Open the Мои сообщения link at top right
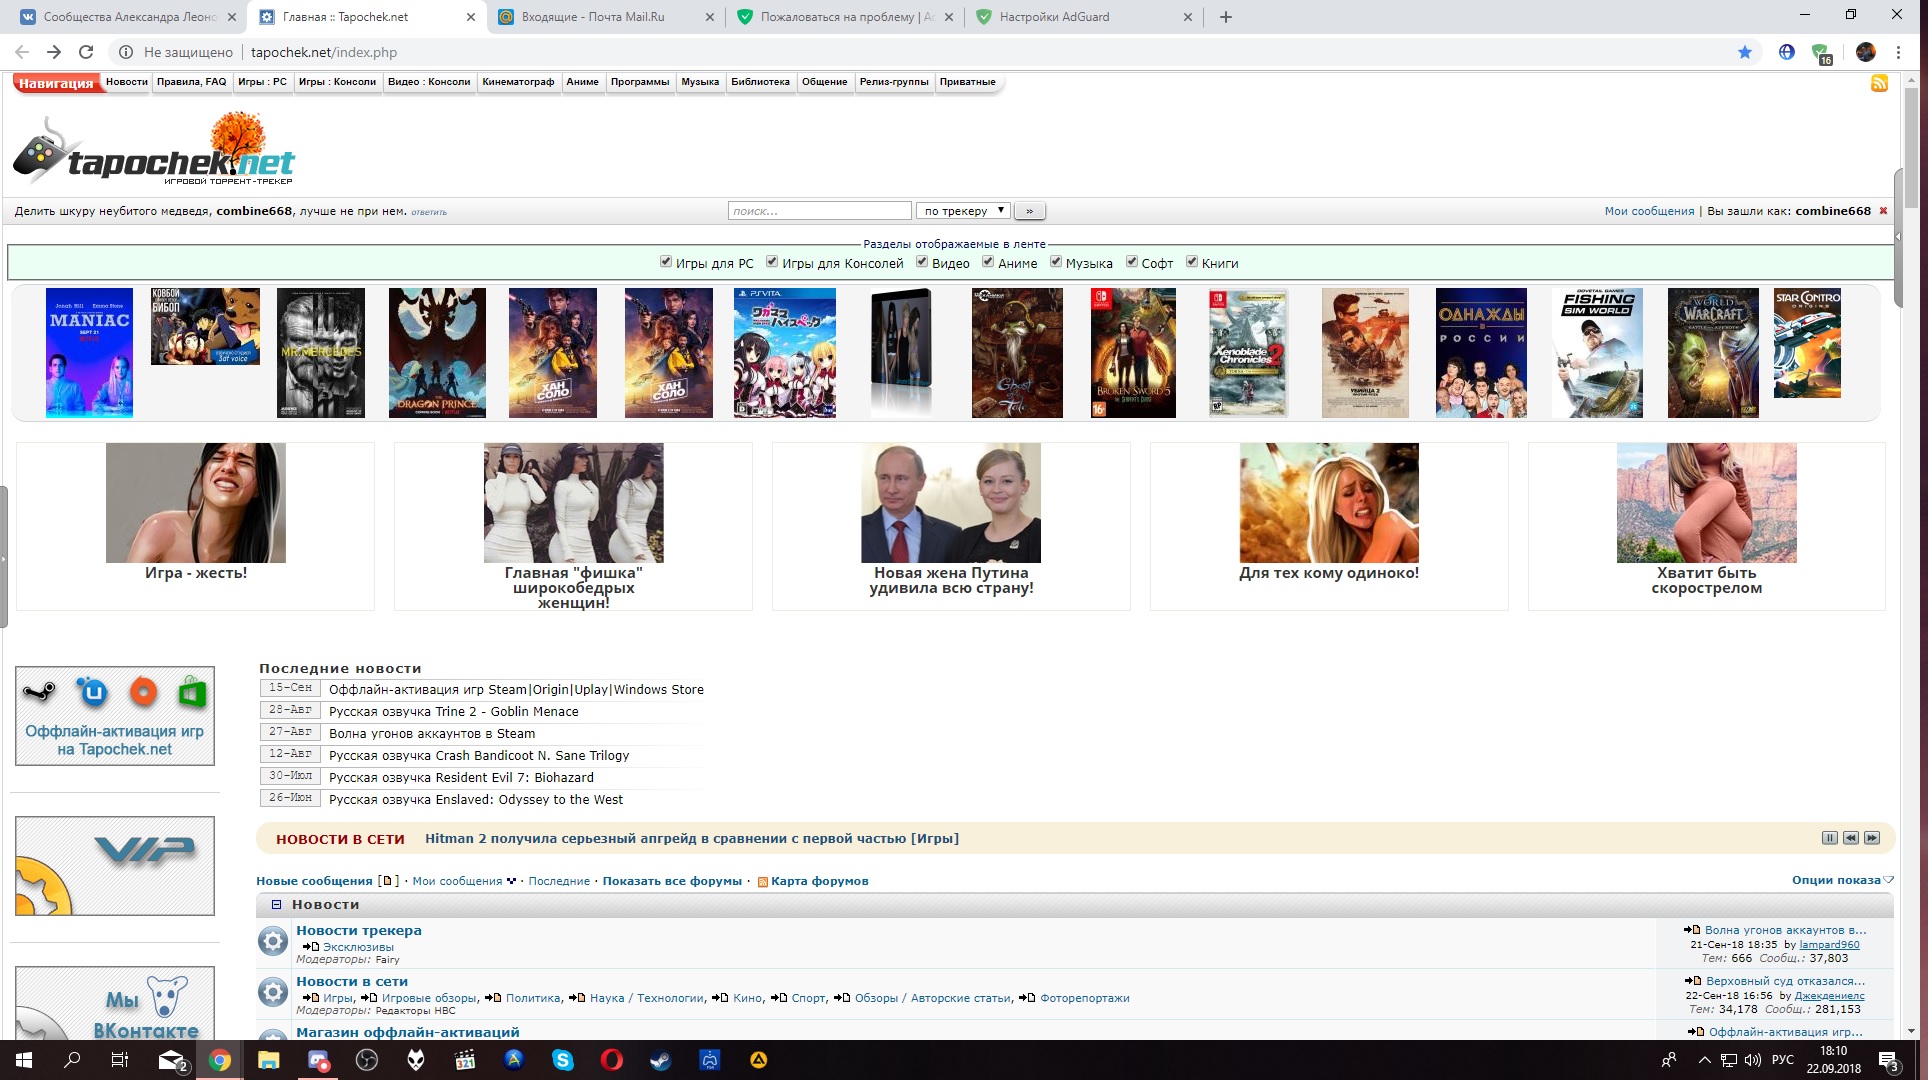The width and height of the screenshot is (1928, 1080). coord(1649,211)
